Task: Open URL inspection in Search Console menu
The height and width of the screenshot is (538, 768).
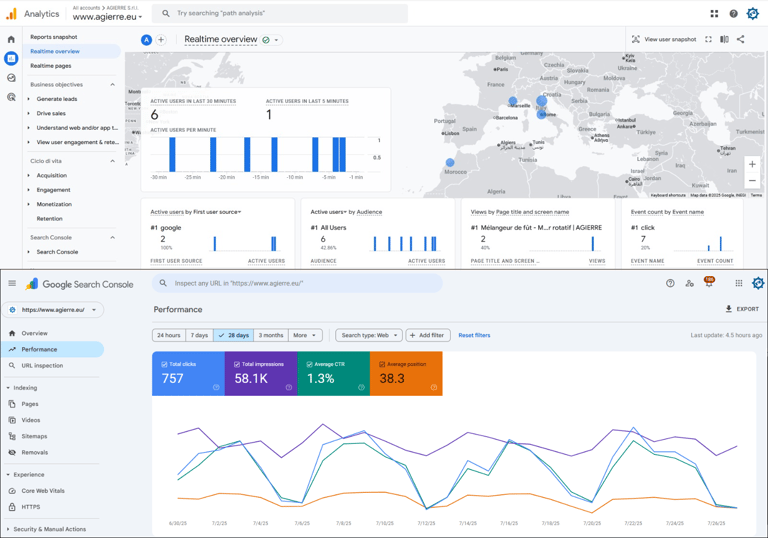Action: [x=42, y=366]
